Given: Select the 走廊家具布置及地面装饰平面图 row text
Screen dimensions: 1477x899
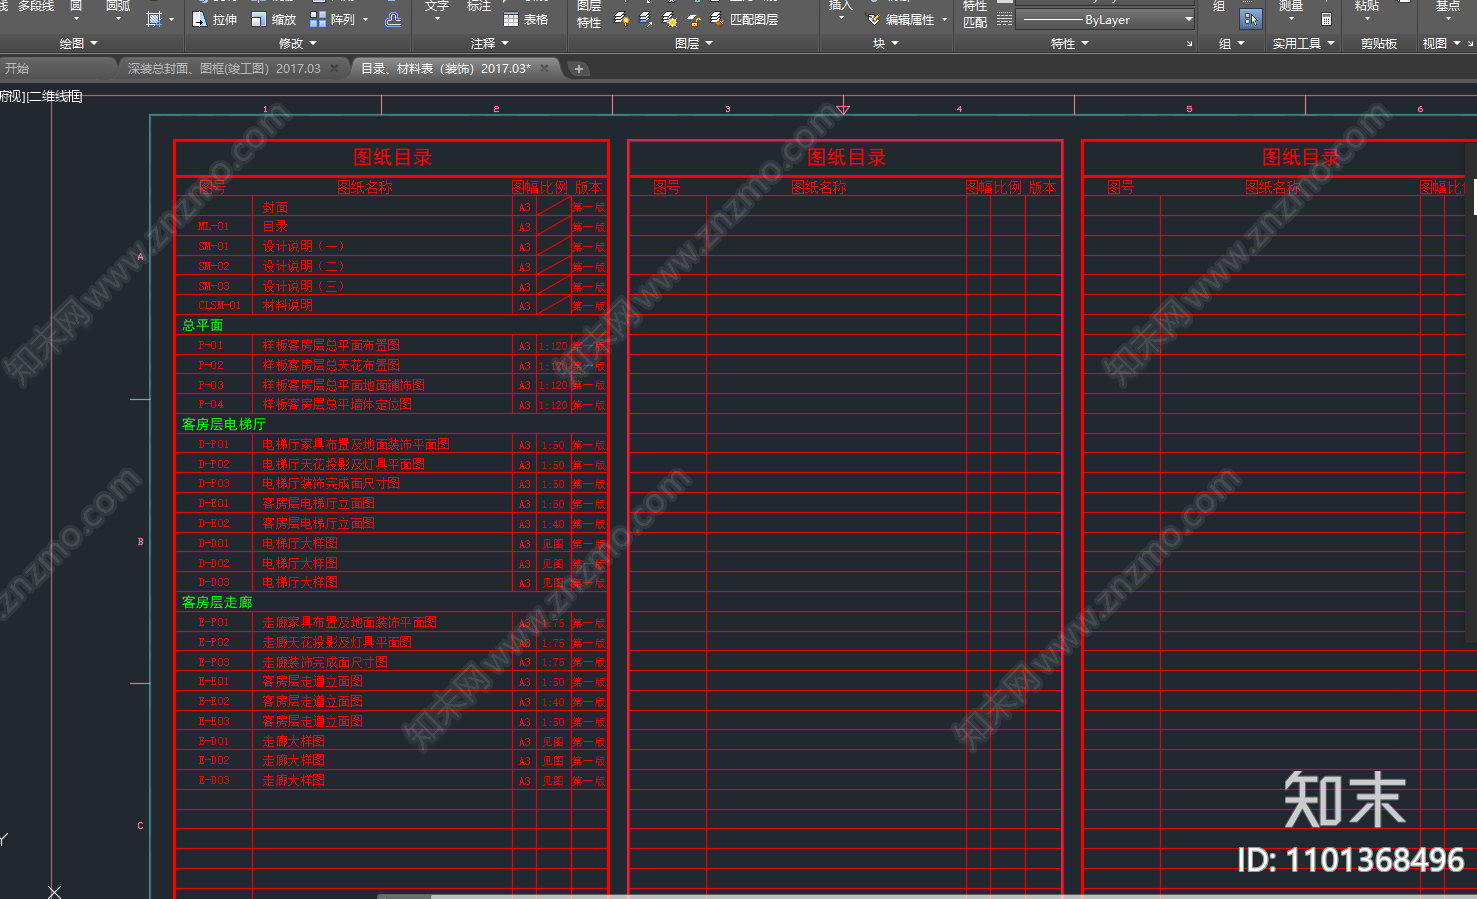Looking at the screenshot, I should pyautogui.click(x=349, y=622).
